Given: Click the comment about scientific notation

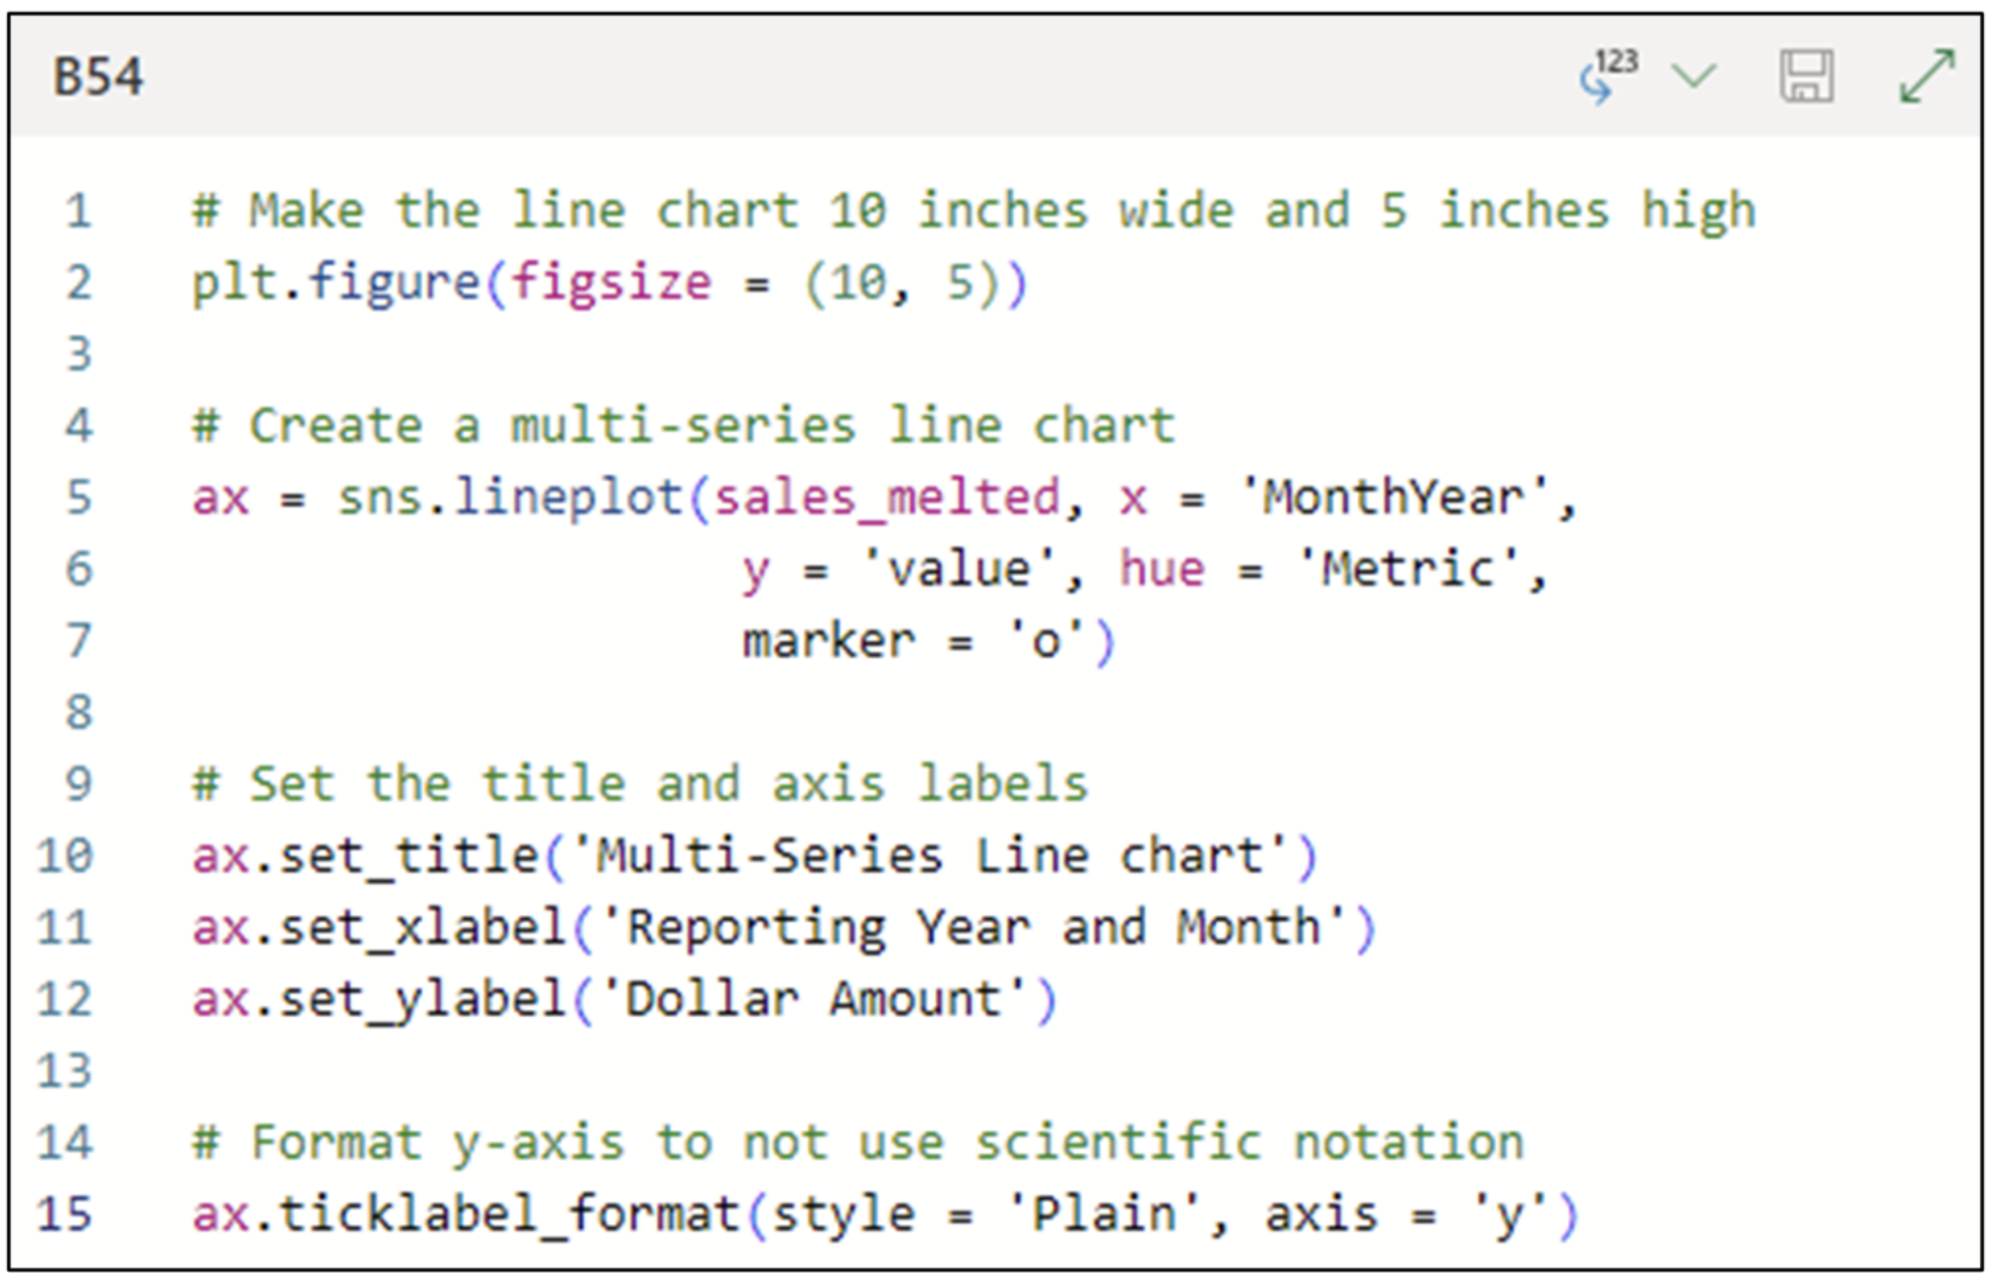Looking at the screenshot, I should coord(850,1140).
